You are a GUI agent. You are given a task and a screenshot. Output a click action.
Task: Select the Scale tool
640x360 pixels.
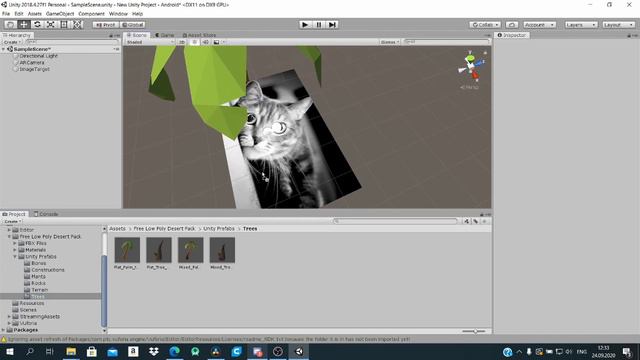click(51, 24)
